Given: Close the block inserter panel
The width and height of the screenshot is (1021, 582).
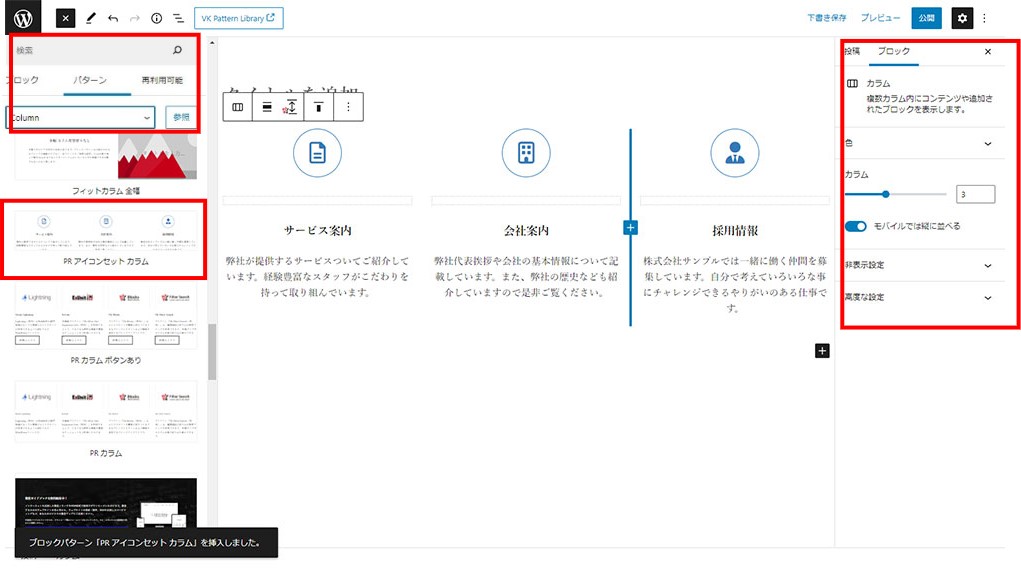Looking at the screenshot, I should [x=64, y=18].
